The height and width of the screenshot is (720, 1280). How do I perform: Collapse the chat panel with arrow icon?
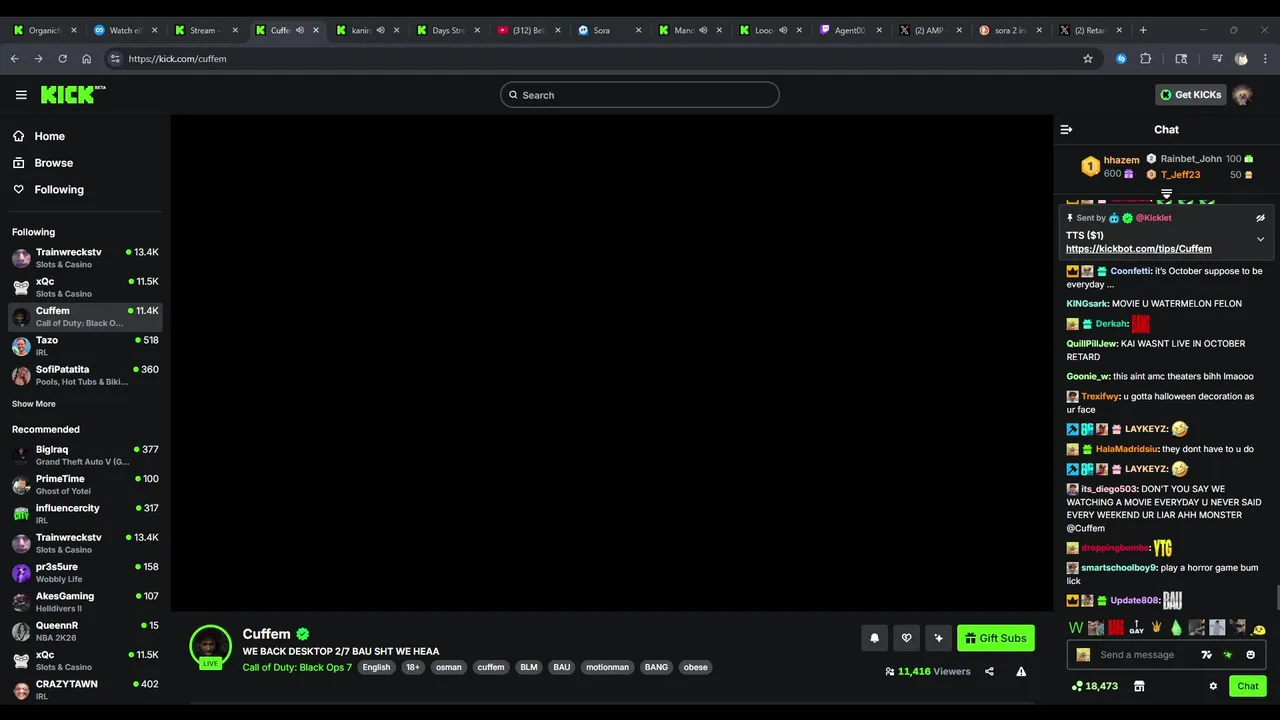click(x=1066, y=129)
